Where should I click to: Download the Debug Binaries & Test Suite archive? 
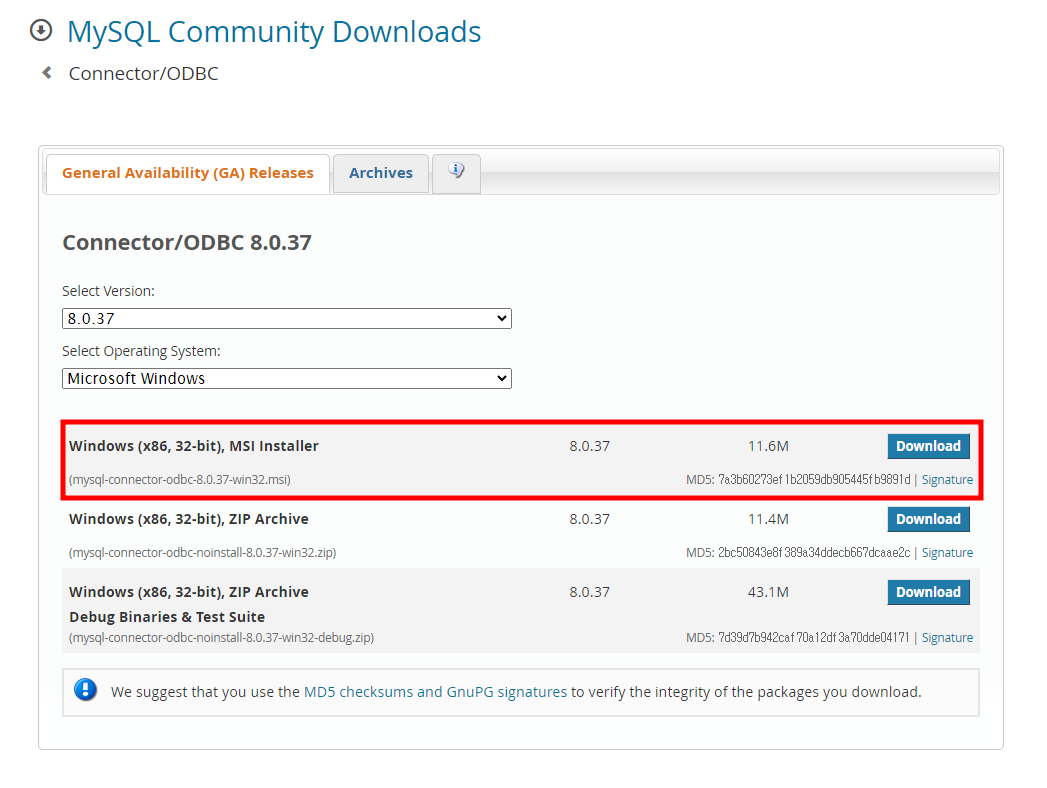click(928, 592)
